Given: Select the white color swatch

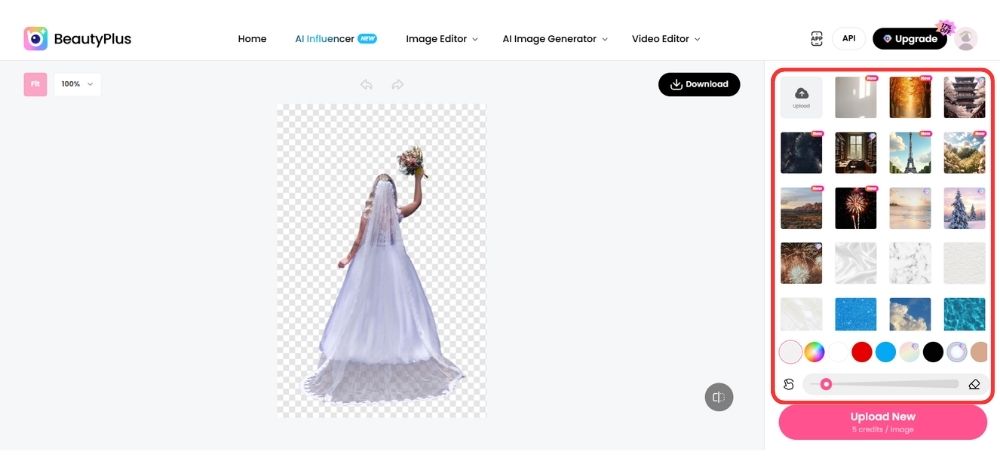Looking at the screenshot, I should [x=838, y=351].
